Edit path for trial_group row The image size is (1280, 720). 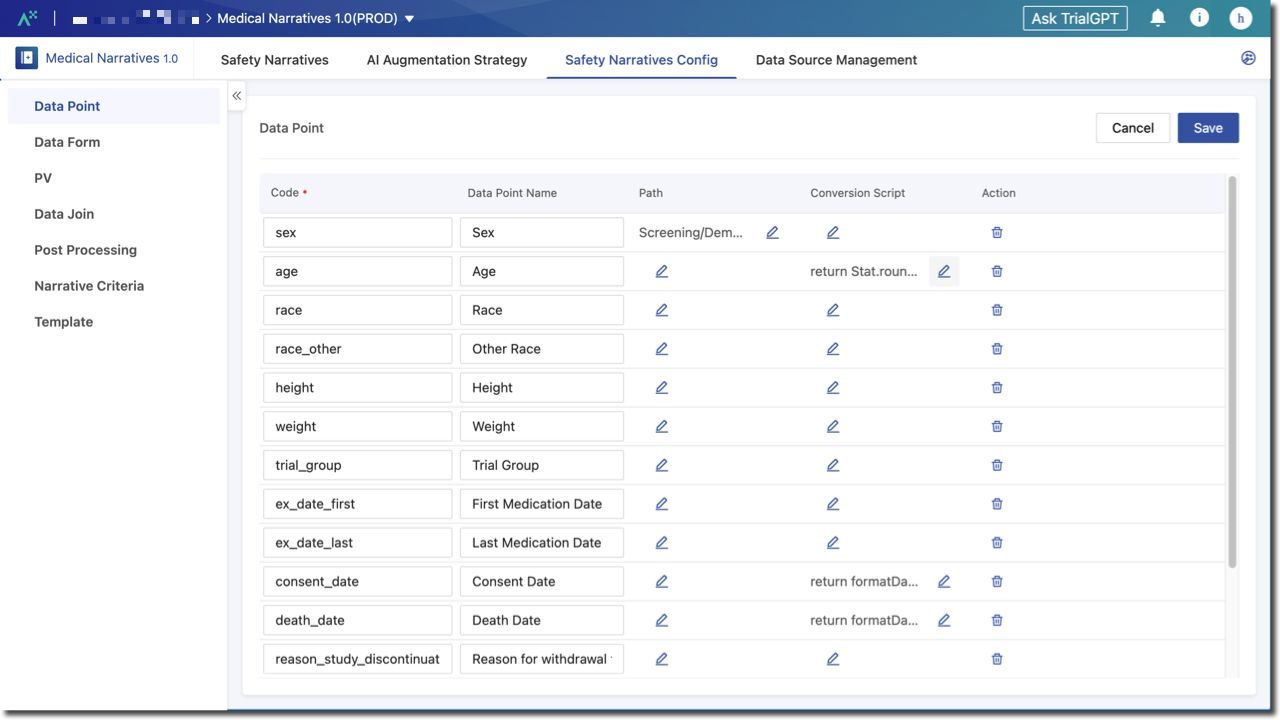tap(662, 466)
